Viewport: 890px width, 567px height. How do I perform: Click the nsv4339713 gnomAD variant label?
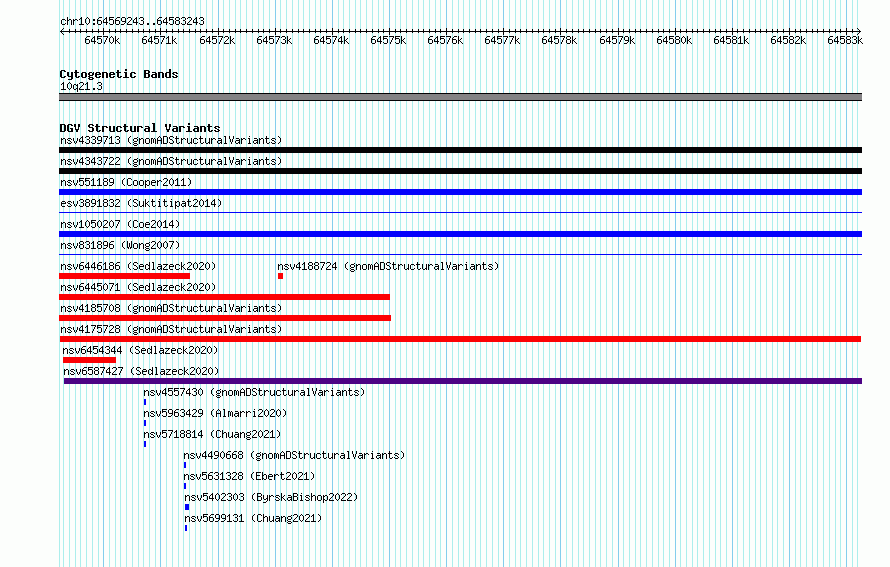coord(171,140)
